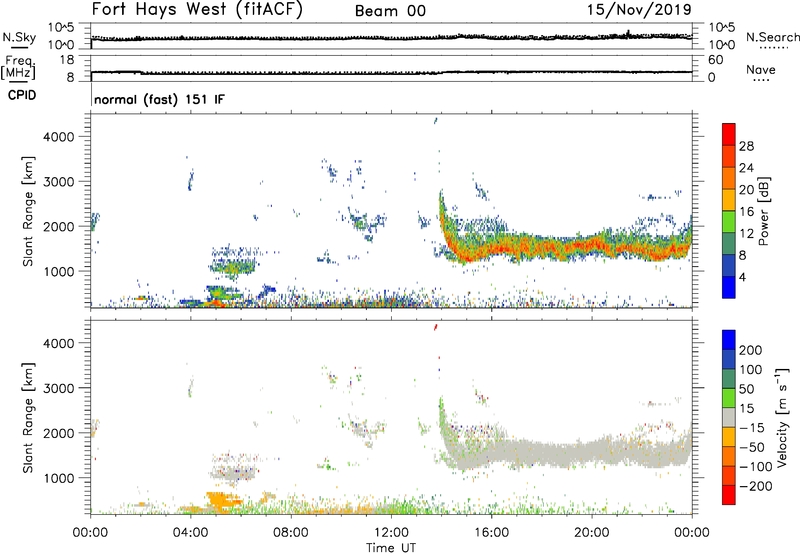Click the Nave legend label
Viewport: 800px width, 554px height.
pos(761,69)
